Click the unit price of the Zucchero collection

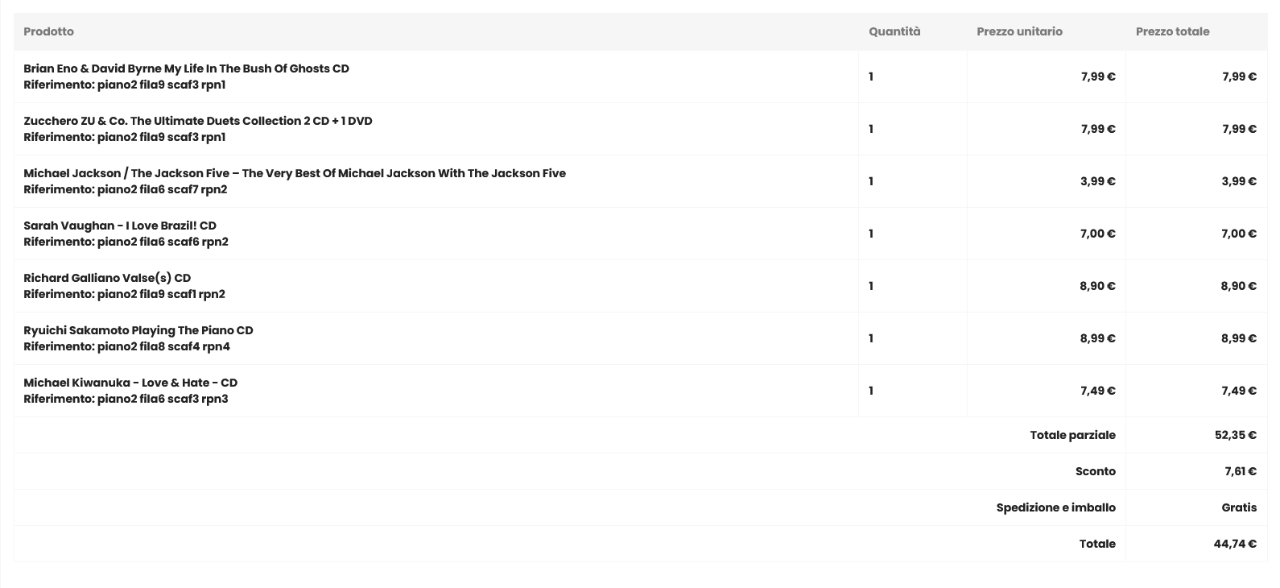click(1099, 129)
